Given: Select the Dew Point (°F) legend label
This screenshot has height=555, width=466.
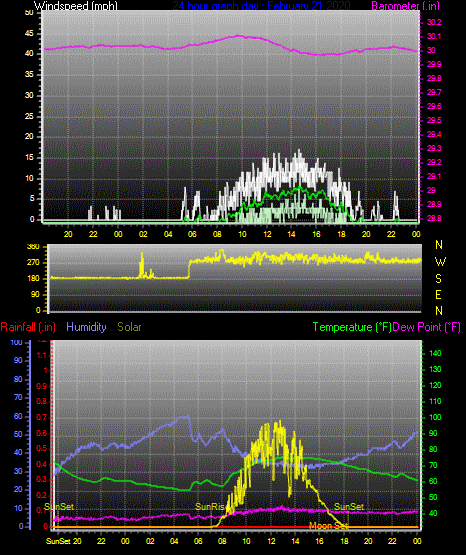Looking at the screenshot, I should point(426,327).
